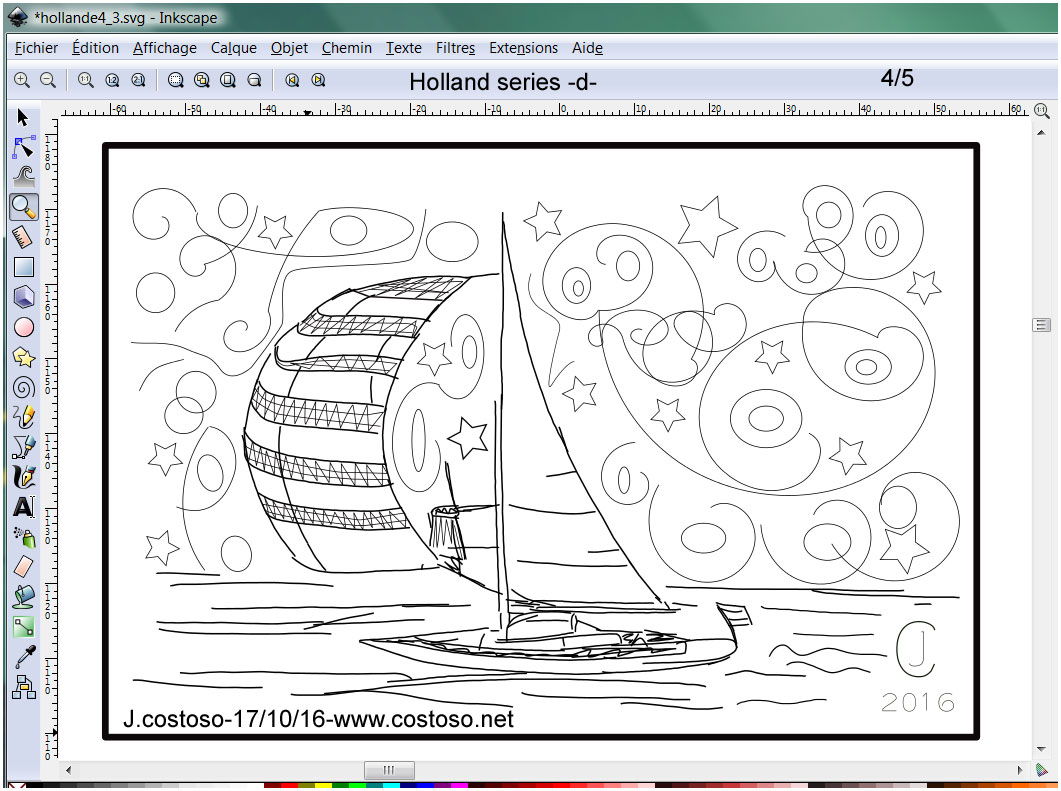Activate the Spiral tool
Image resolution: width=1061 pixels, height=791 pixels.
pyautogui.click(x=24, y=387)
